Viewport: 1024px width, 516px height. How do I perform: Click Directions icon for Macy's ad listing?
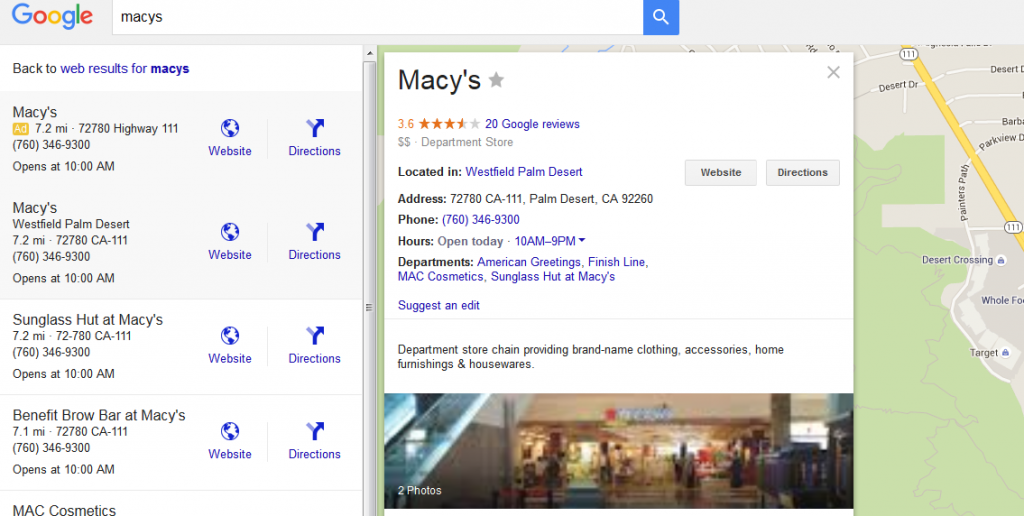point(314,128)
